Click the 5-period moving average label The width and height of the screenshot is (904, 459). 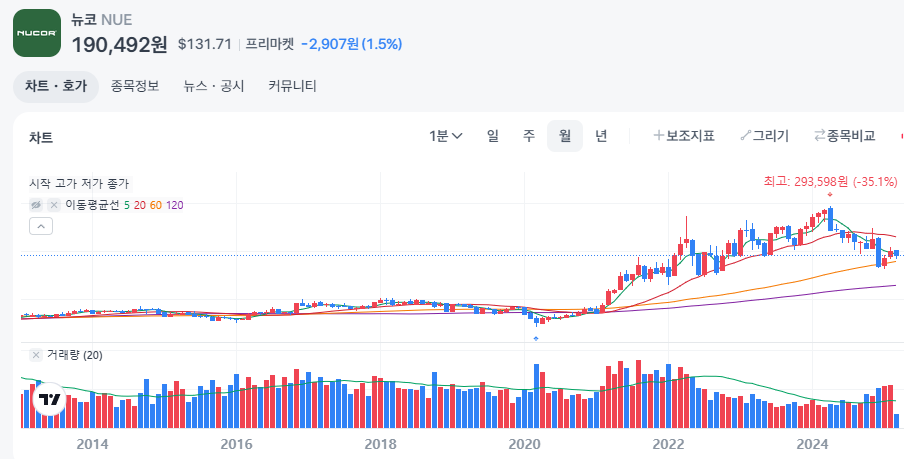tap(127, 205)
